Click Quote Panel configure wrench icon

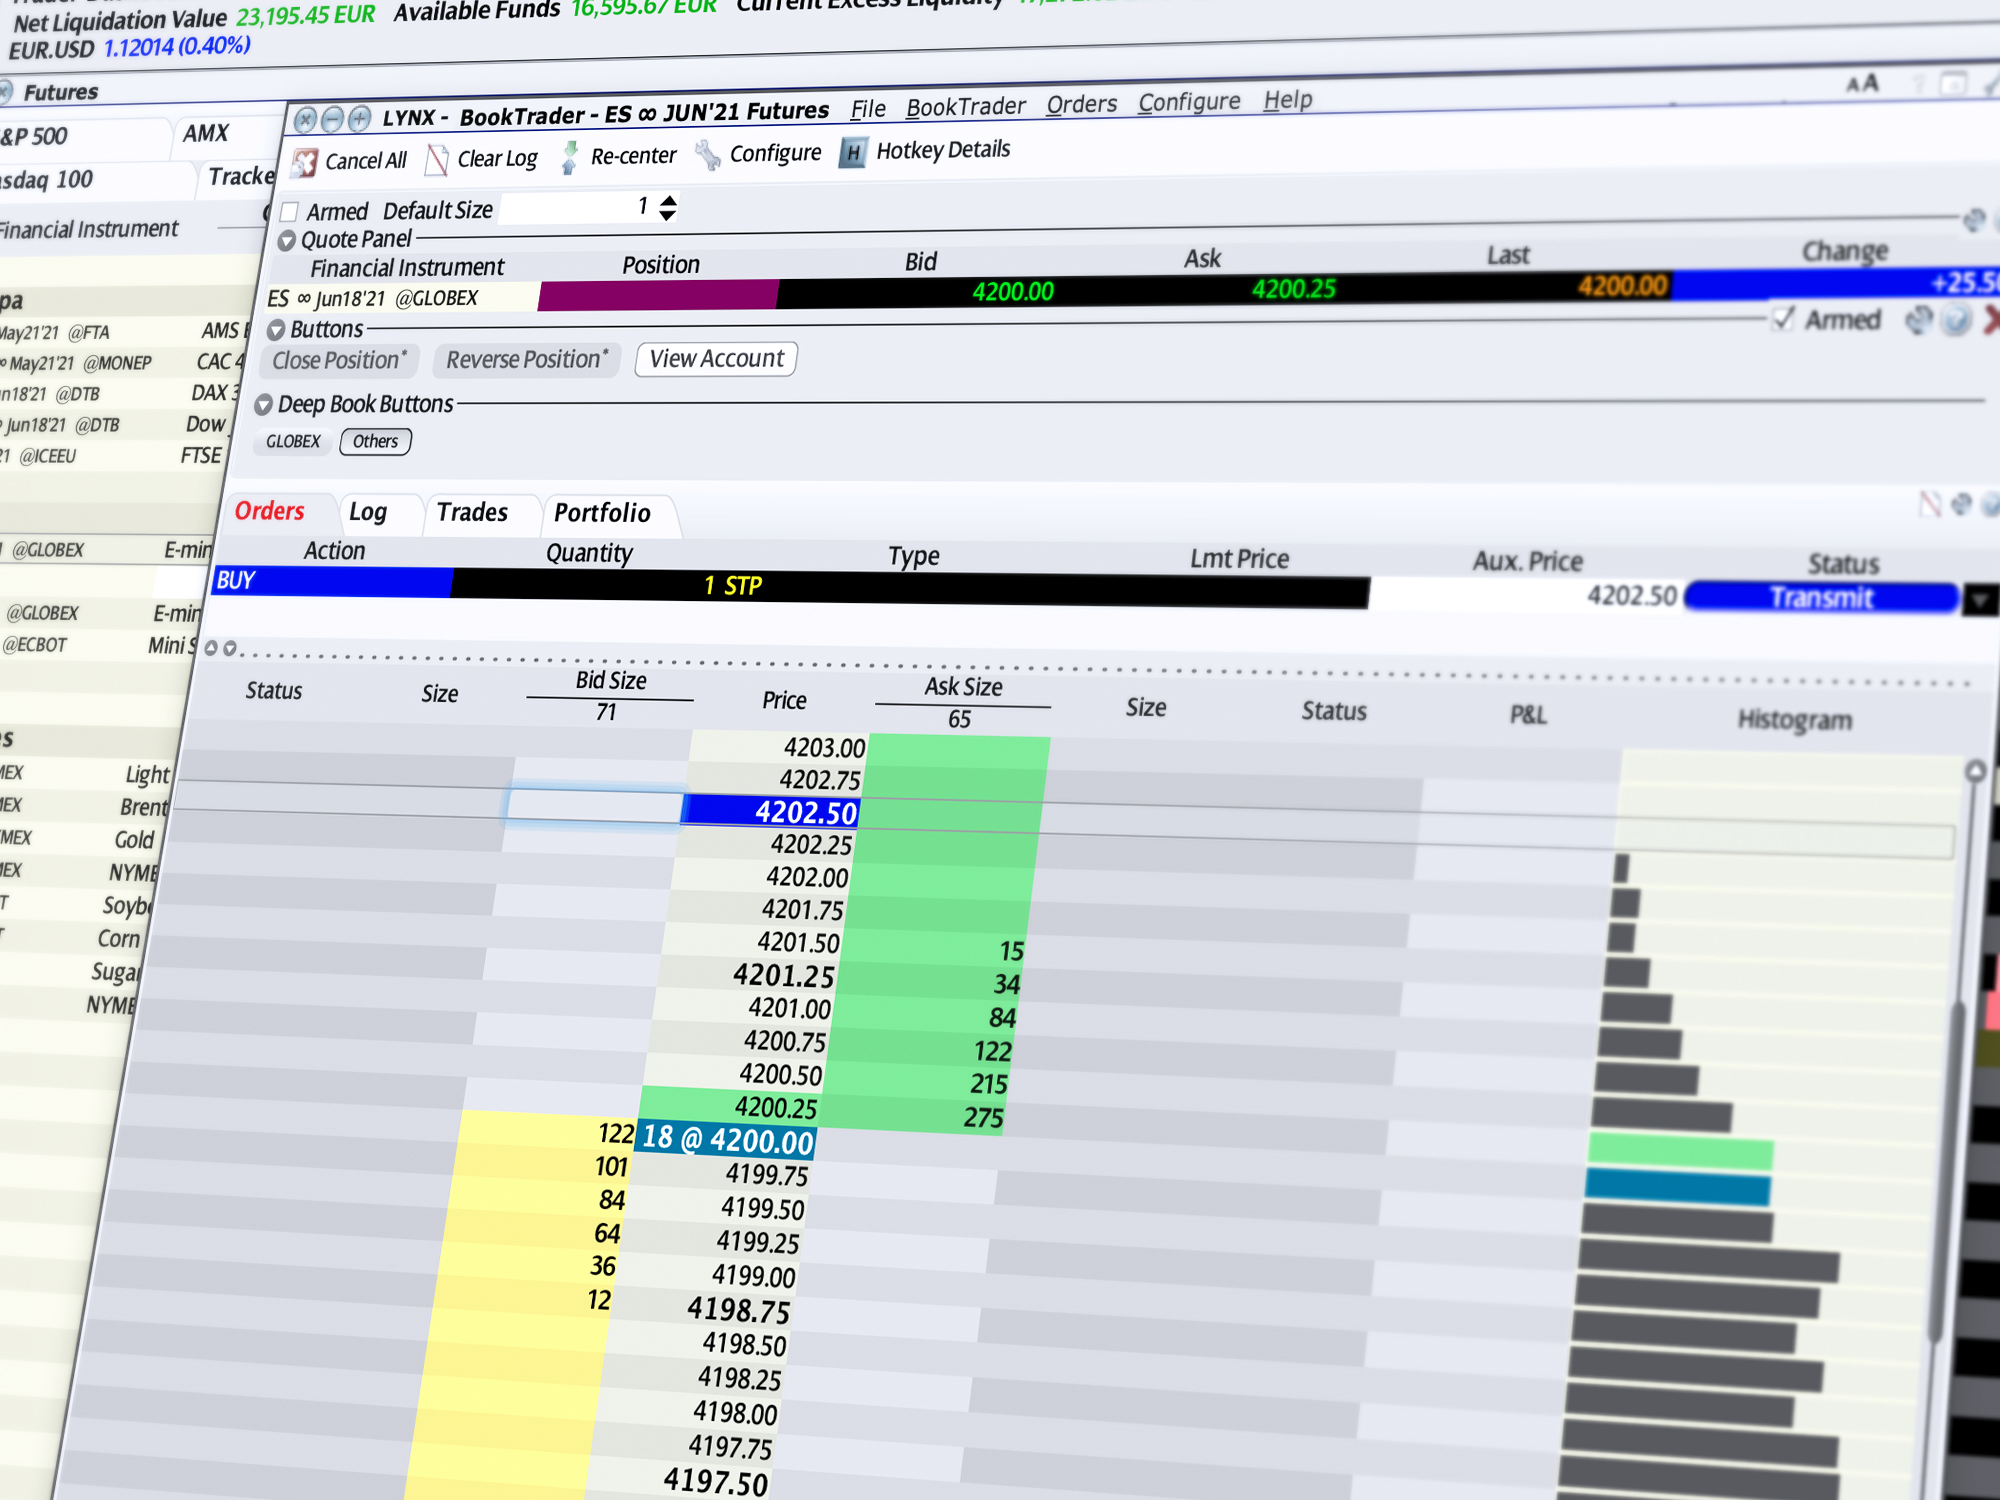click(x=1974, y=219)
